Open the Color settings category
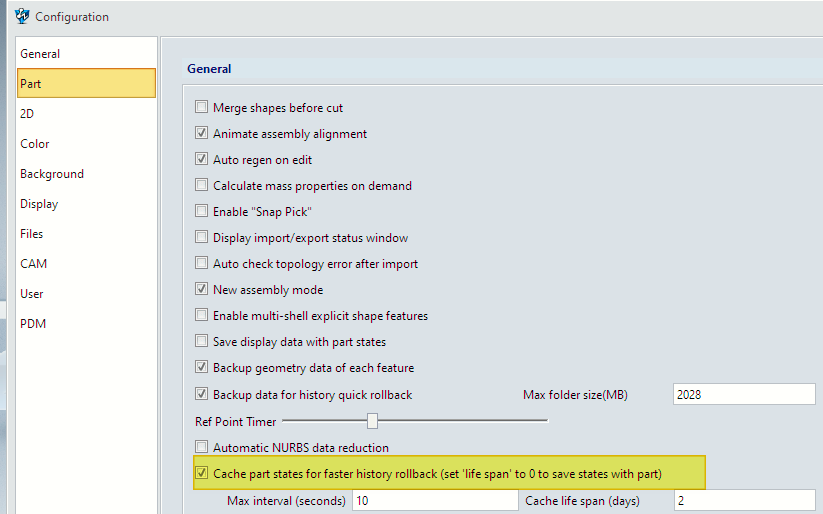Screen dimensions: 823x514 tap(35, 143)
